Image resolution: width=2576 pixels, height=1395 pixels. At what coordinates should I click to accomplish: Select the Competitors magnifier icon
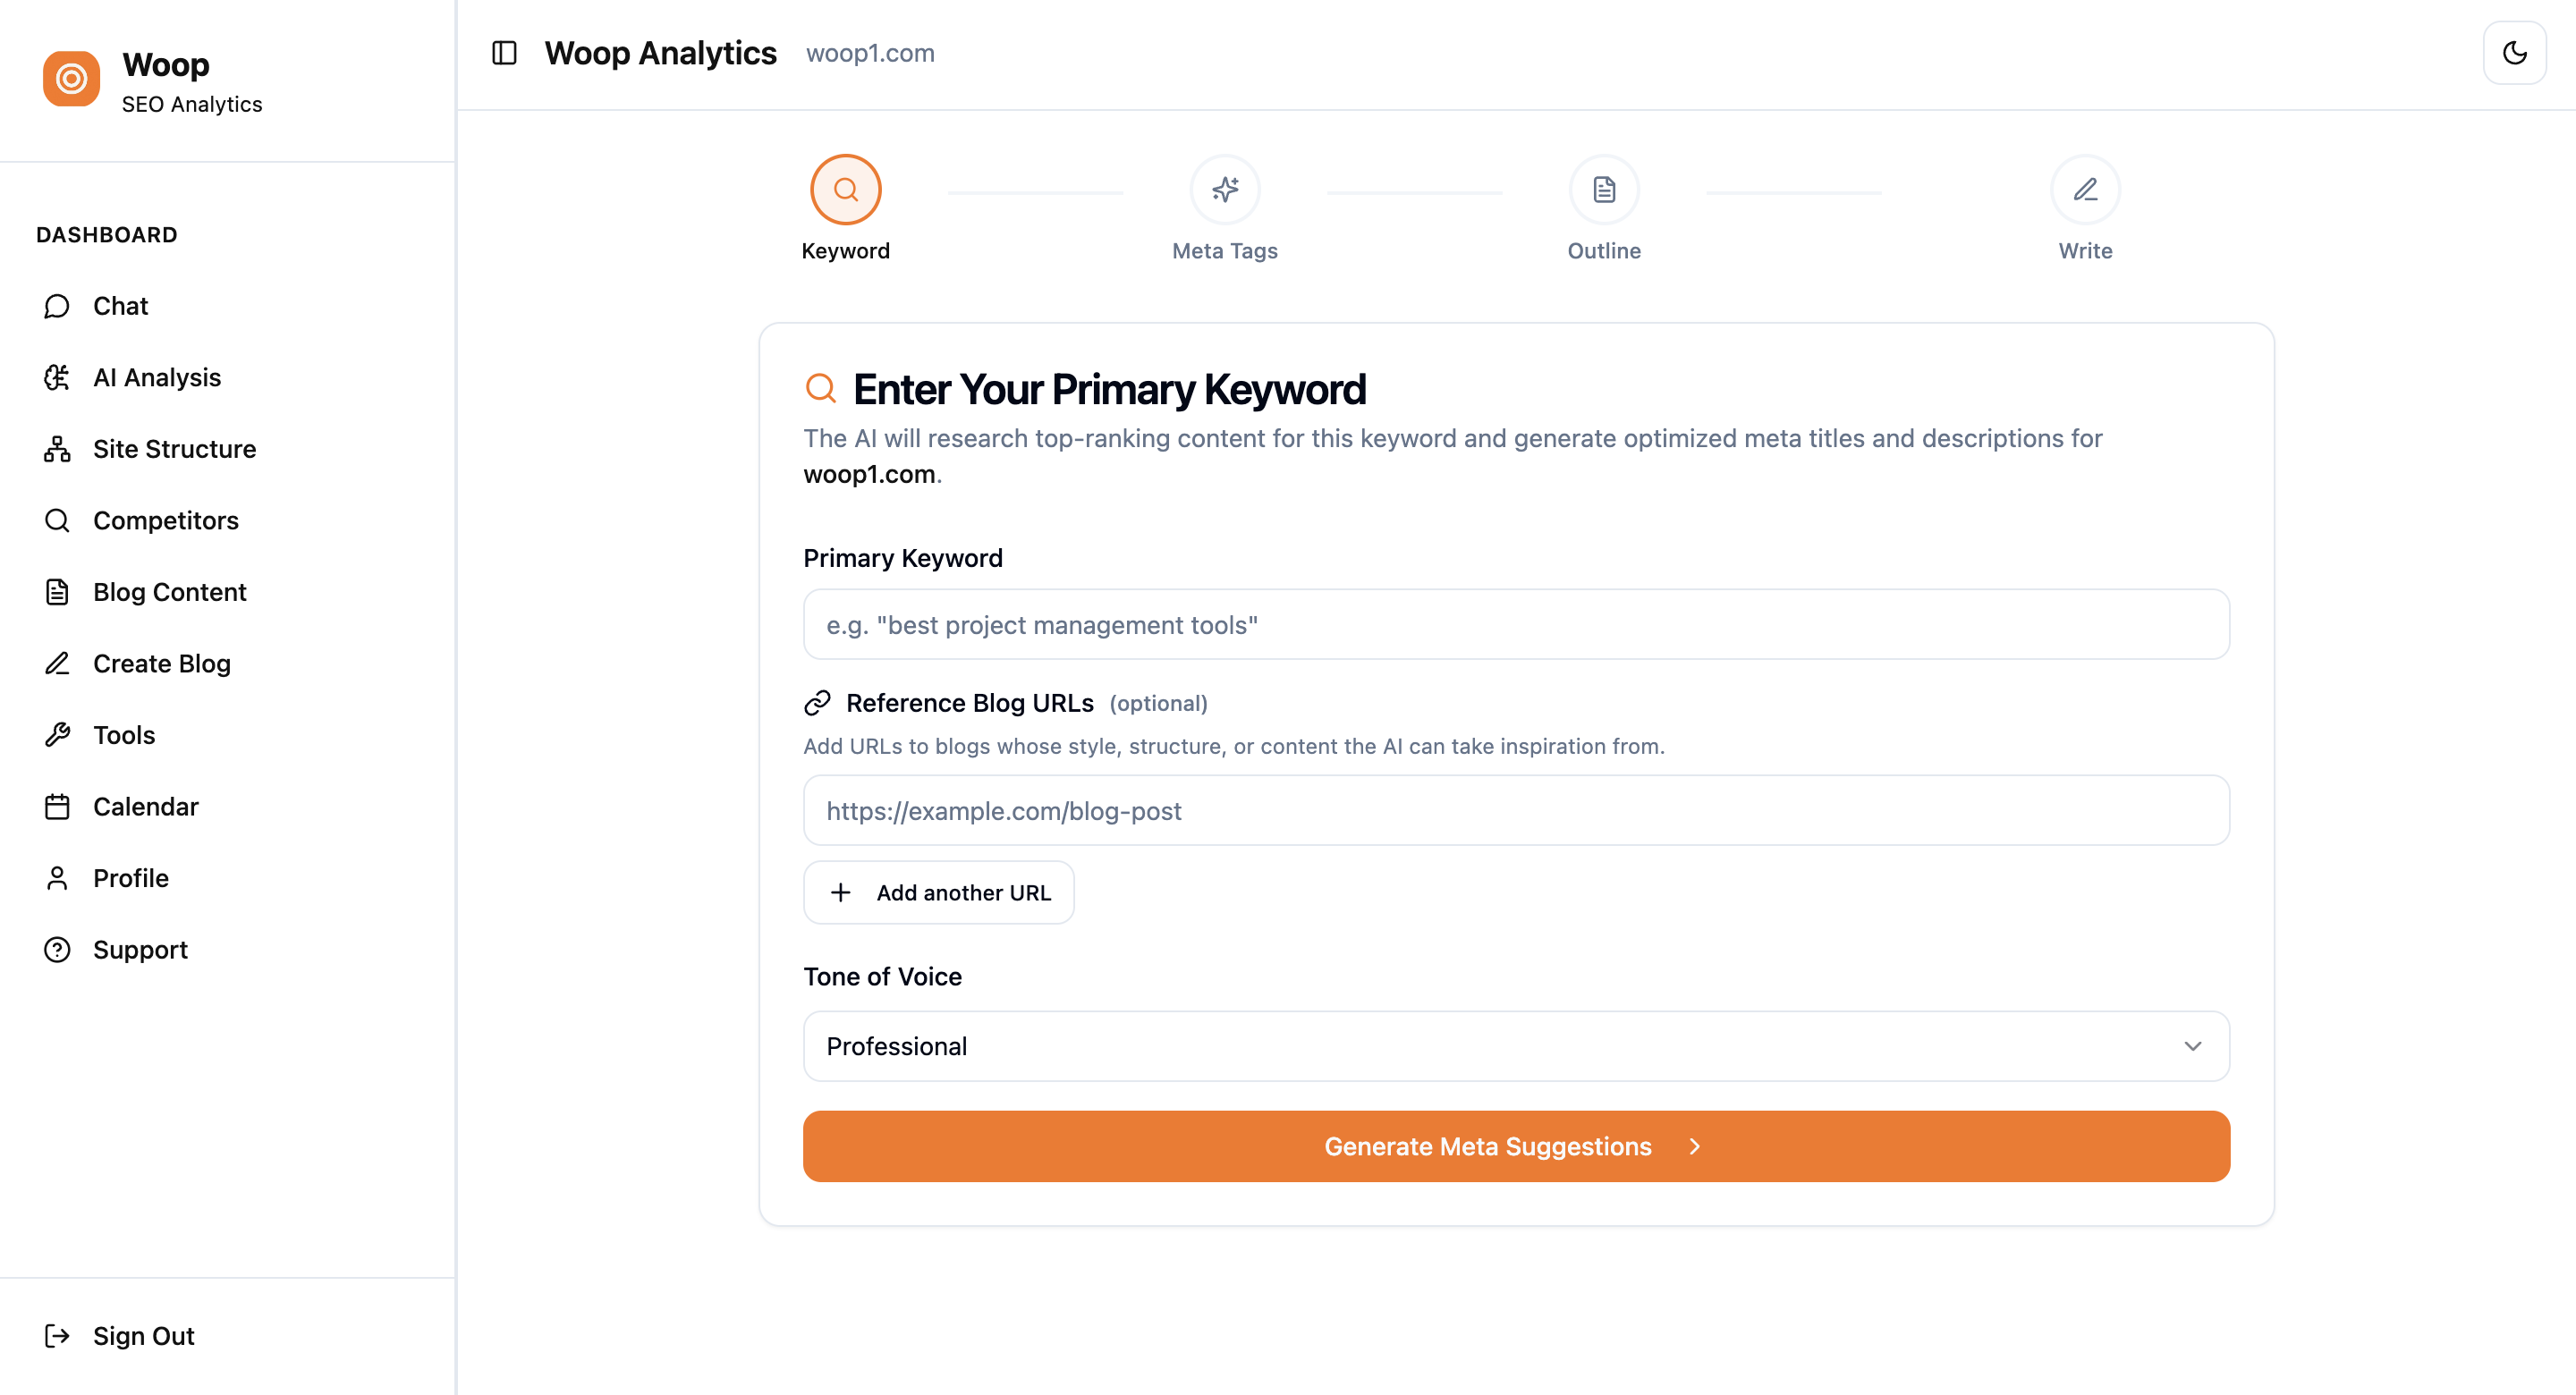click(x=57, y=520)
